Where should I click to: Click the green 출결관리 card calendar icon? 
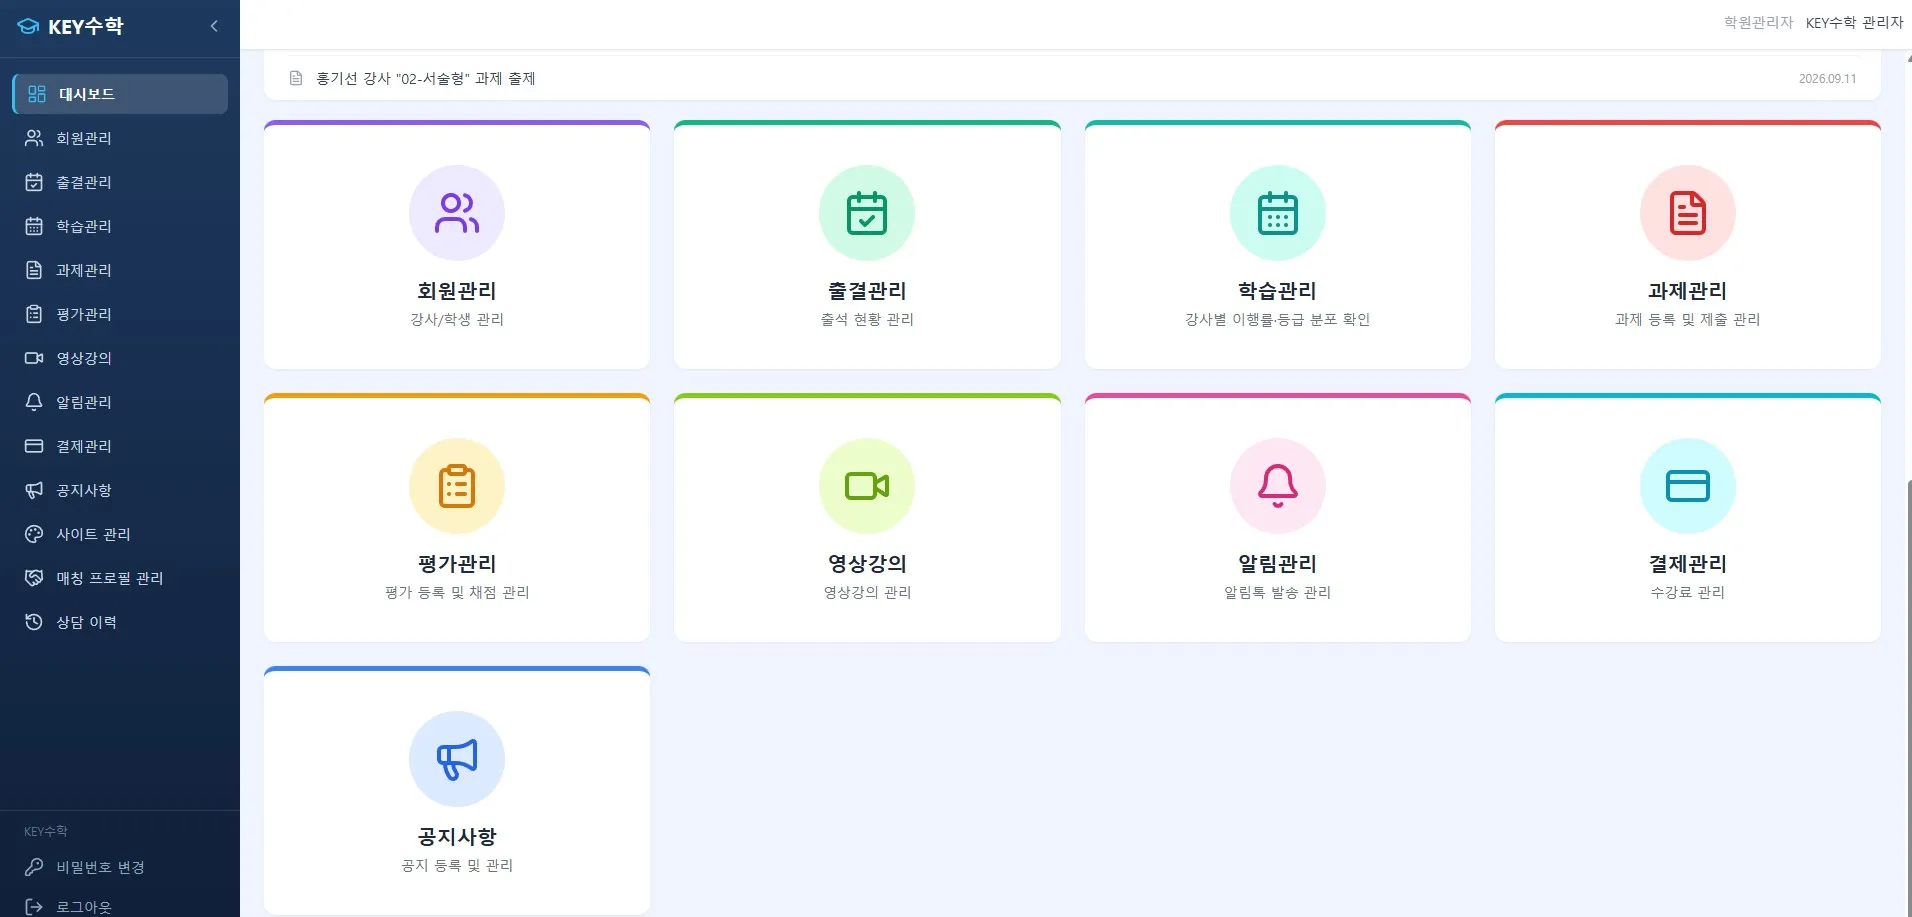(x=867, y=213)
